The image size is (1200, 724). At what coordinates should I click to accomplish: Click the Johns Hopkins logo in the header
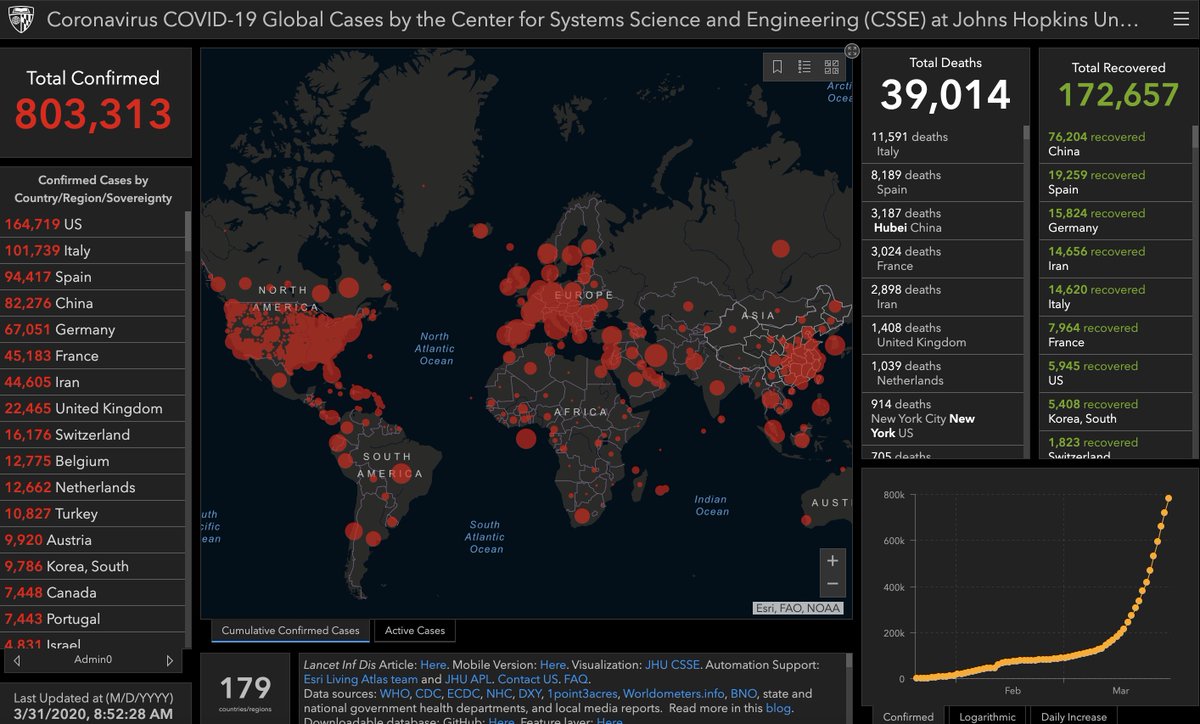click(21, 19)
